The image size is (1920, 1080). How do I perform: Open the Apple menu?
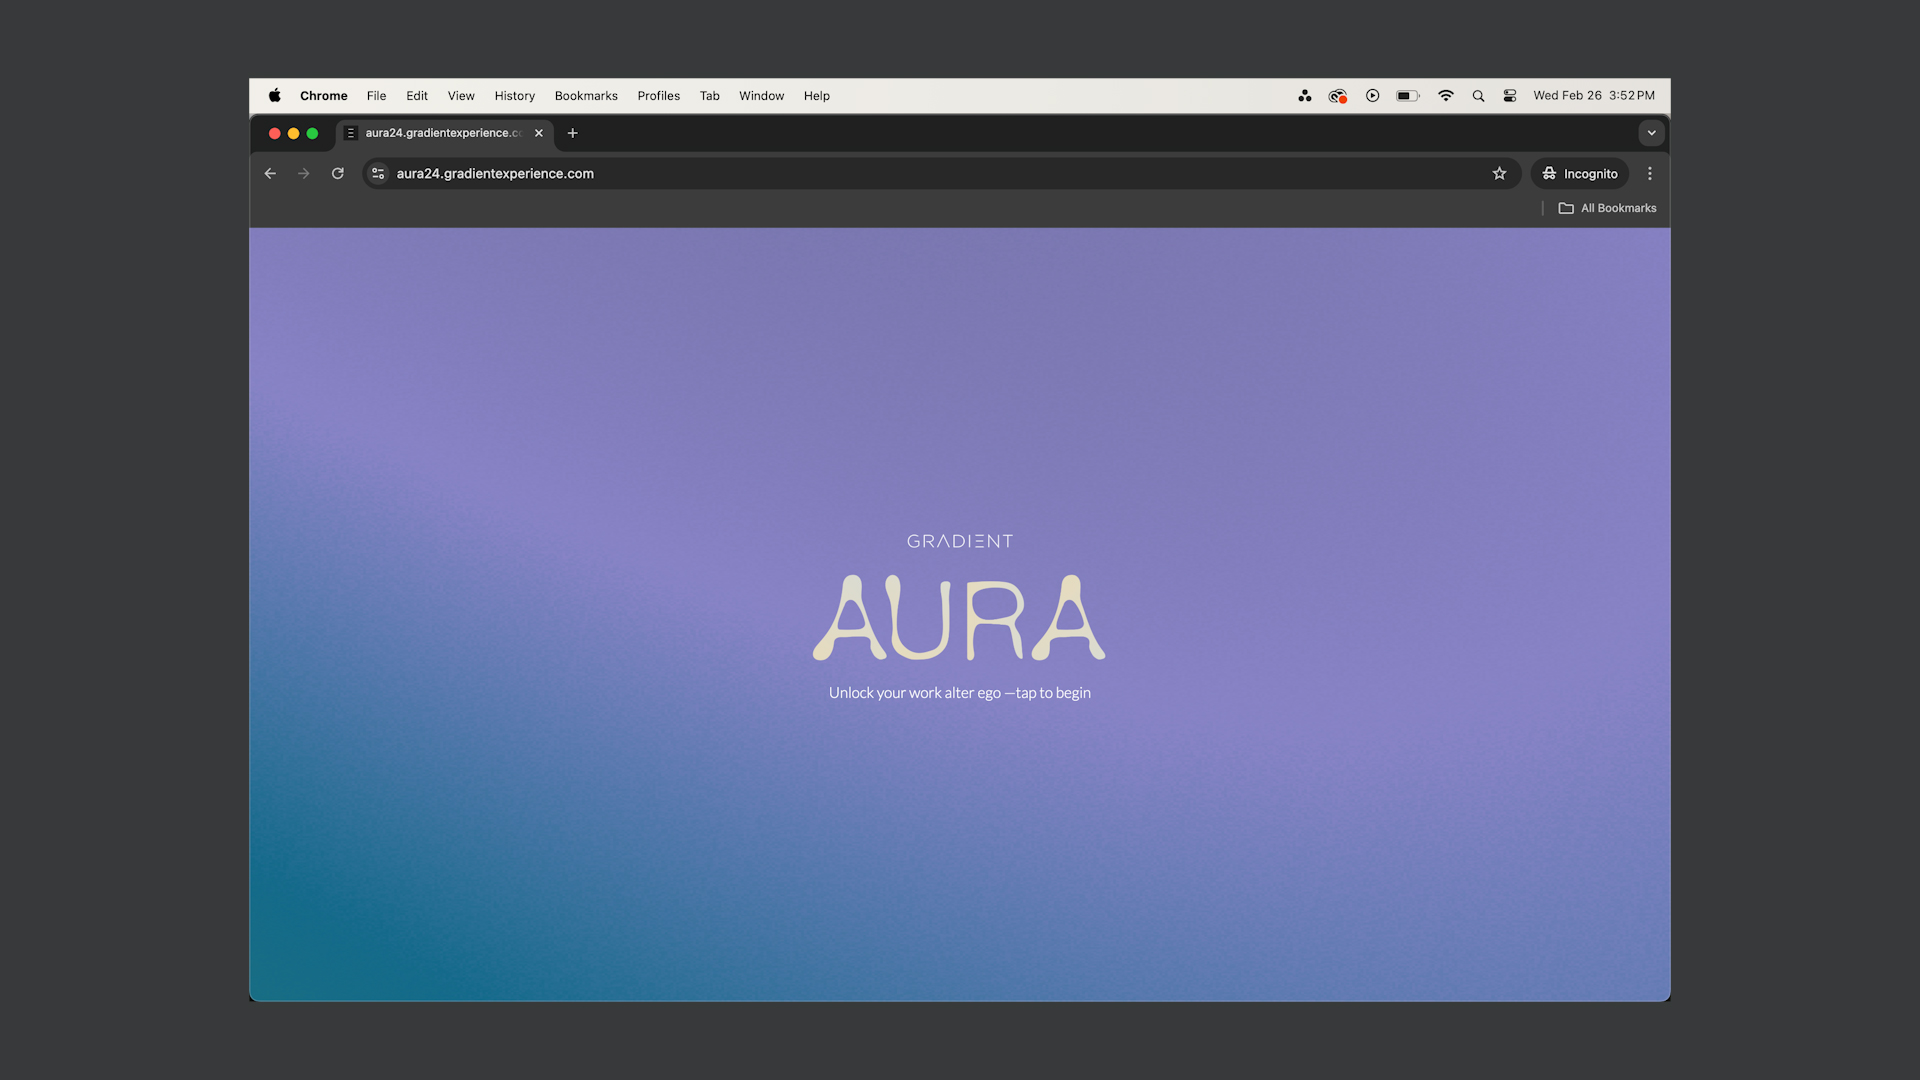(274, 96)
